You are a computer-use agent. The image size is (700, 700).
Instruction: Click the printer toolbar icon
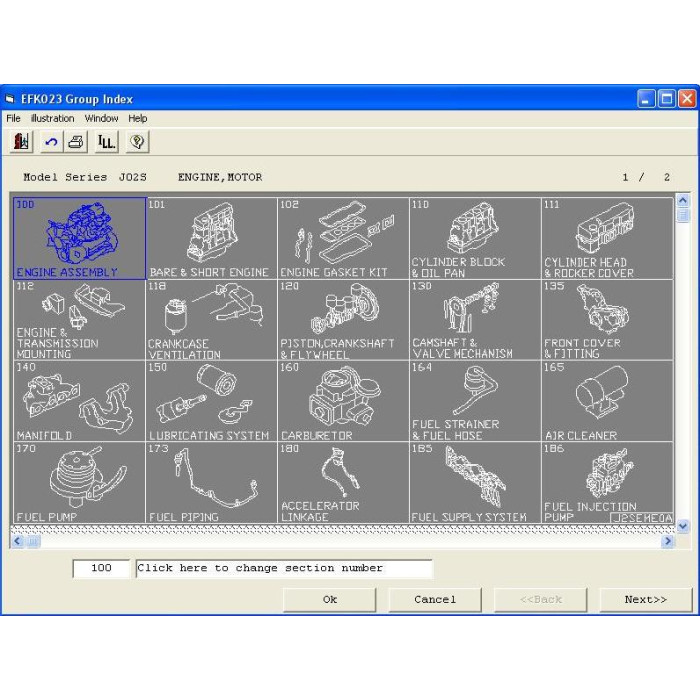76,142
